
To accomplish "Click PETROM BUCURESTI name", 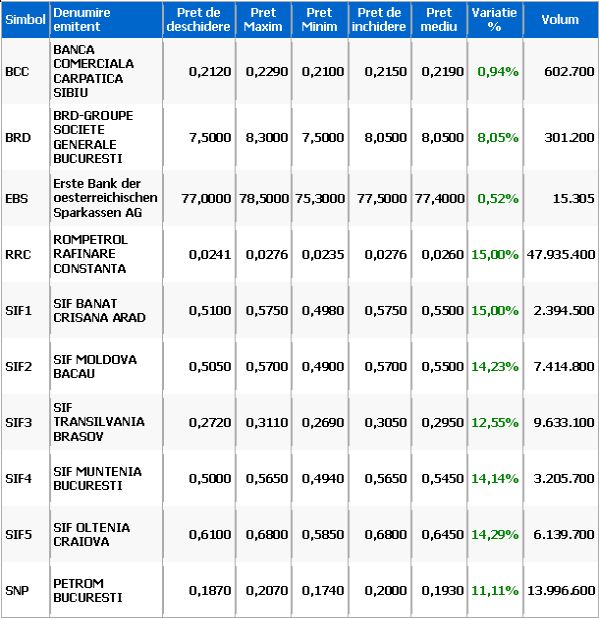I will [88, 591].
